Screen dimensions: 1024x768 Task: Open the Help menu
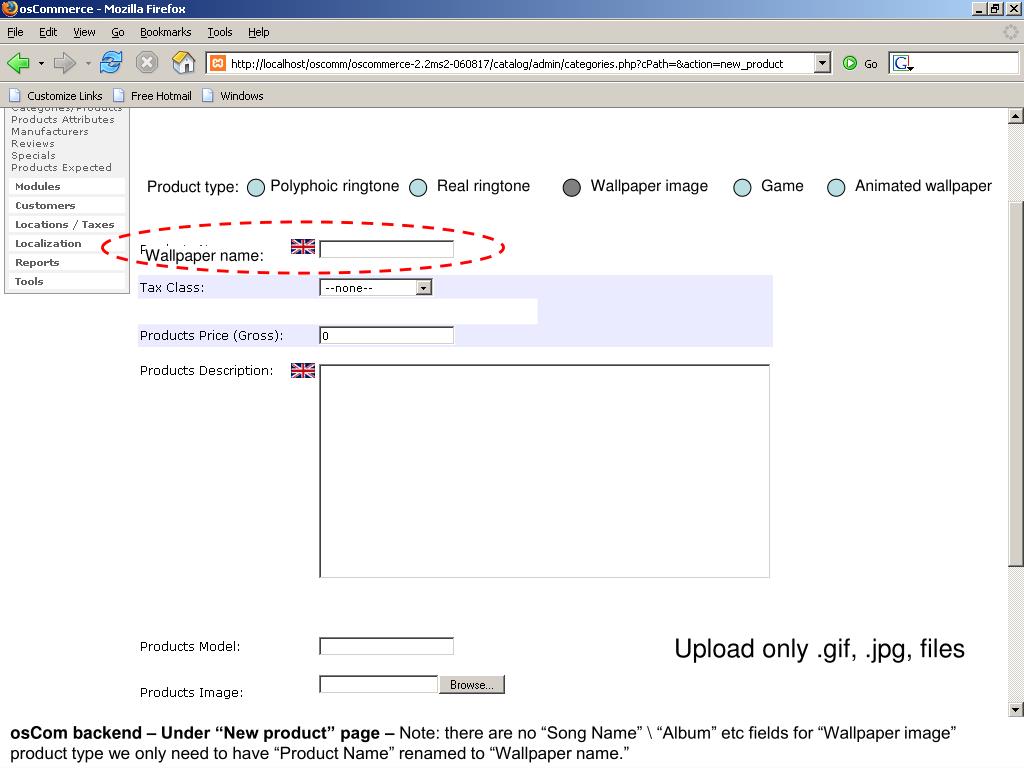point(258,32)
